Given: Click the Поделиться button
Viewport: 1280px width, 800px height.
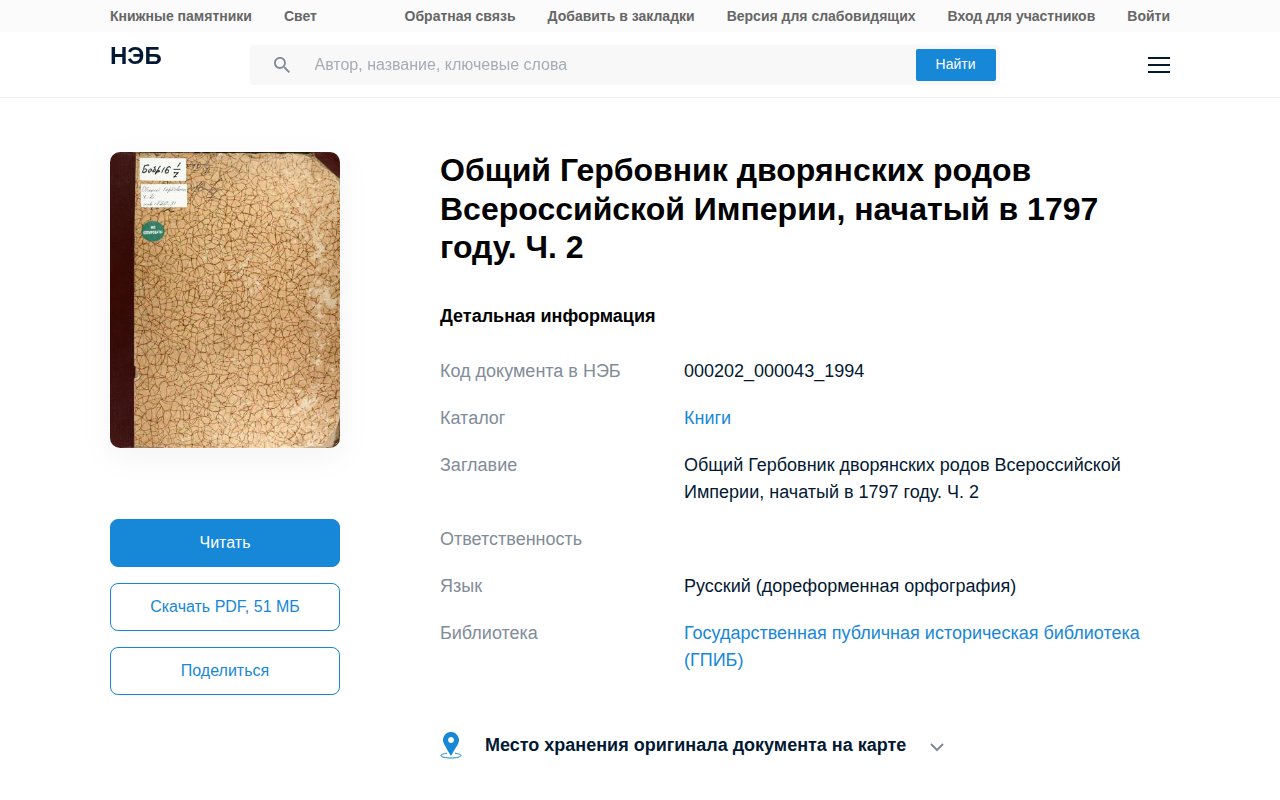Looking at the screenshot, I should click(225, 671).
